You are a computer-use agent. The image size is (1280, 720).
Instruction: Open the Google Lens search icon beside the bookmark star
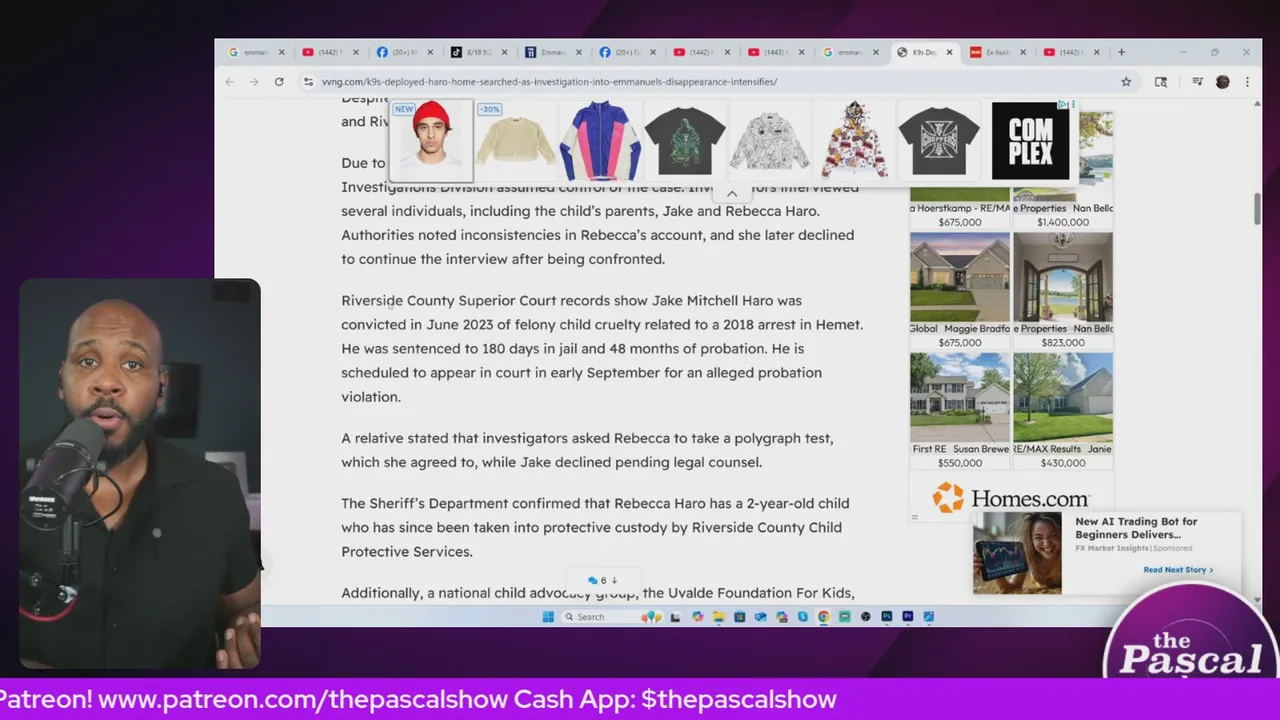pos(1161,82)
